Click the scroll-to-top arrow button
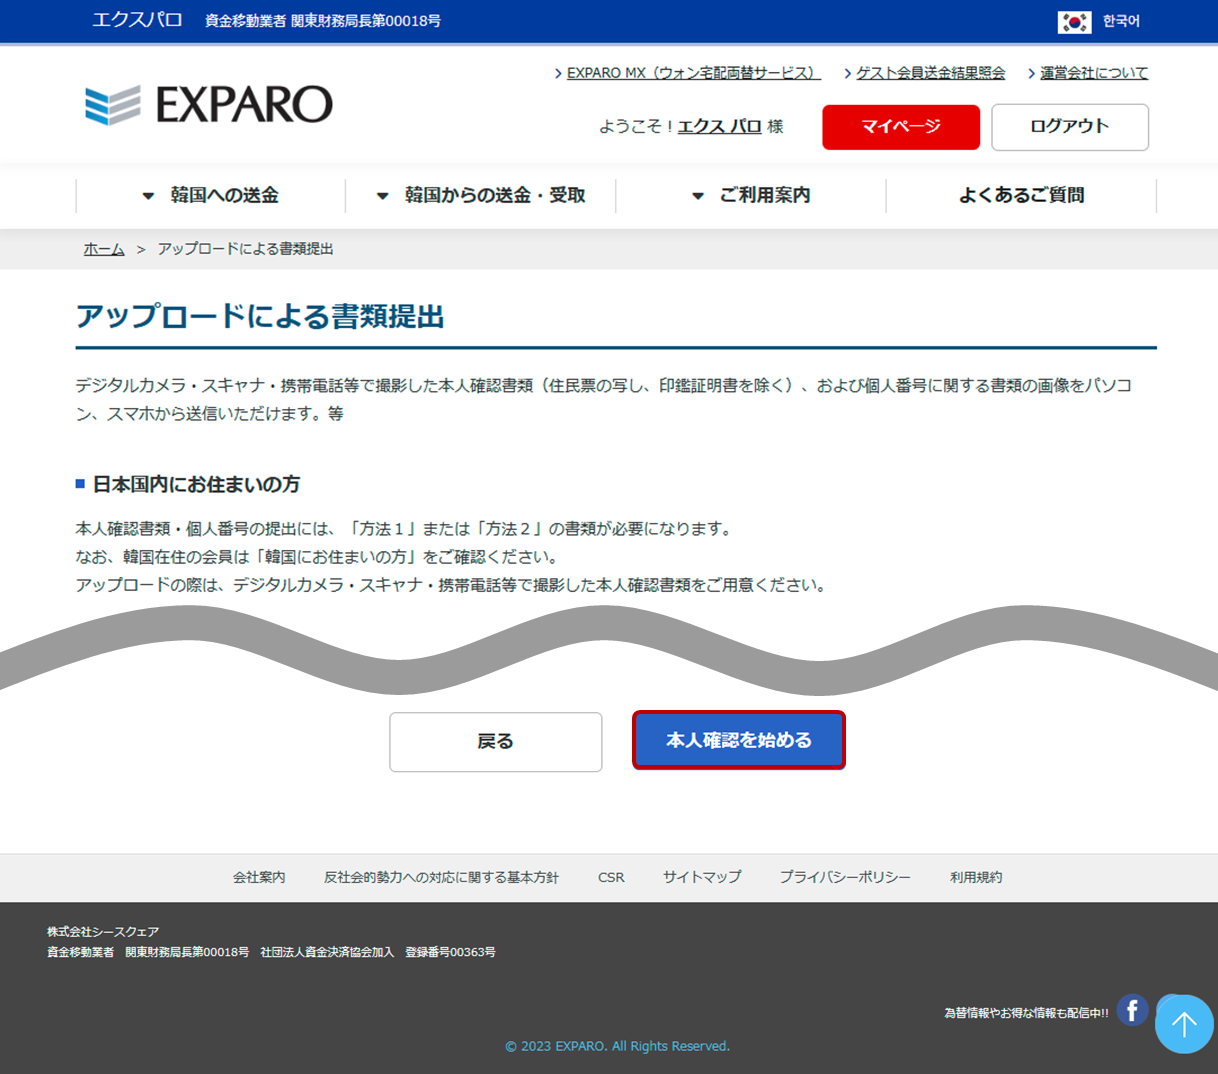 pyautogui.click(x=1184, y=1024)
